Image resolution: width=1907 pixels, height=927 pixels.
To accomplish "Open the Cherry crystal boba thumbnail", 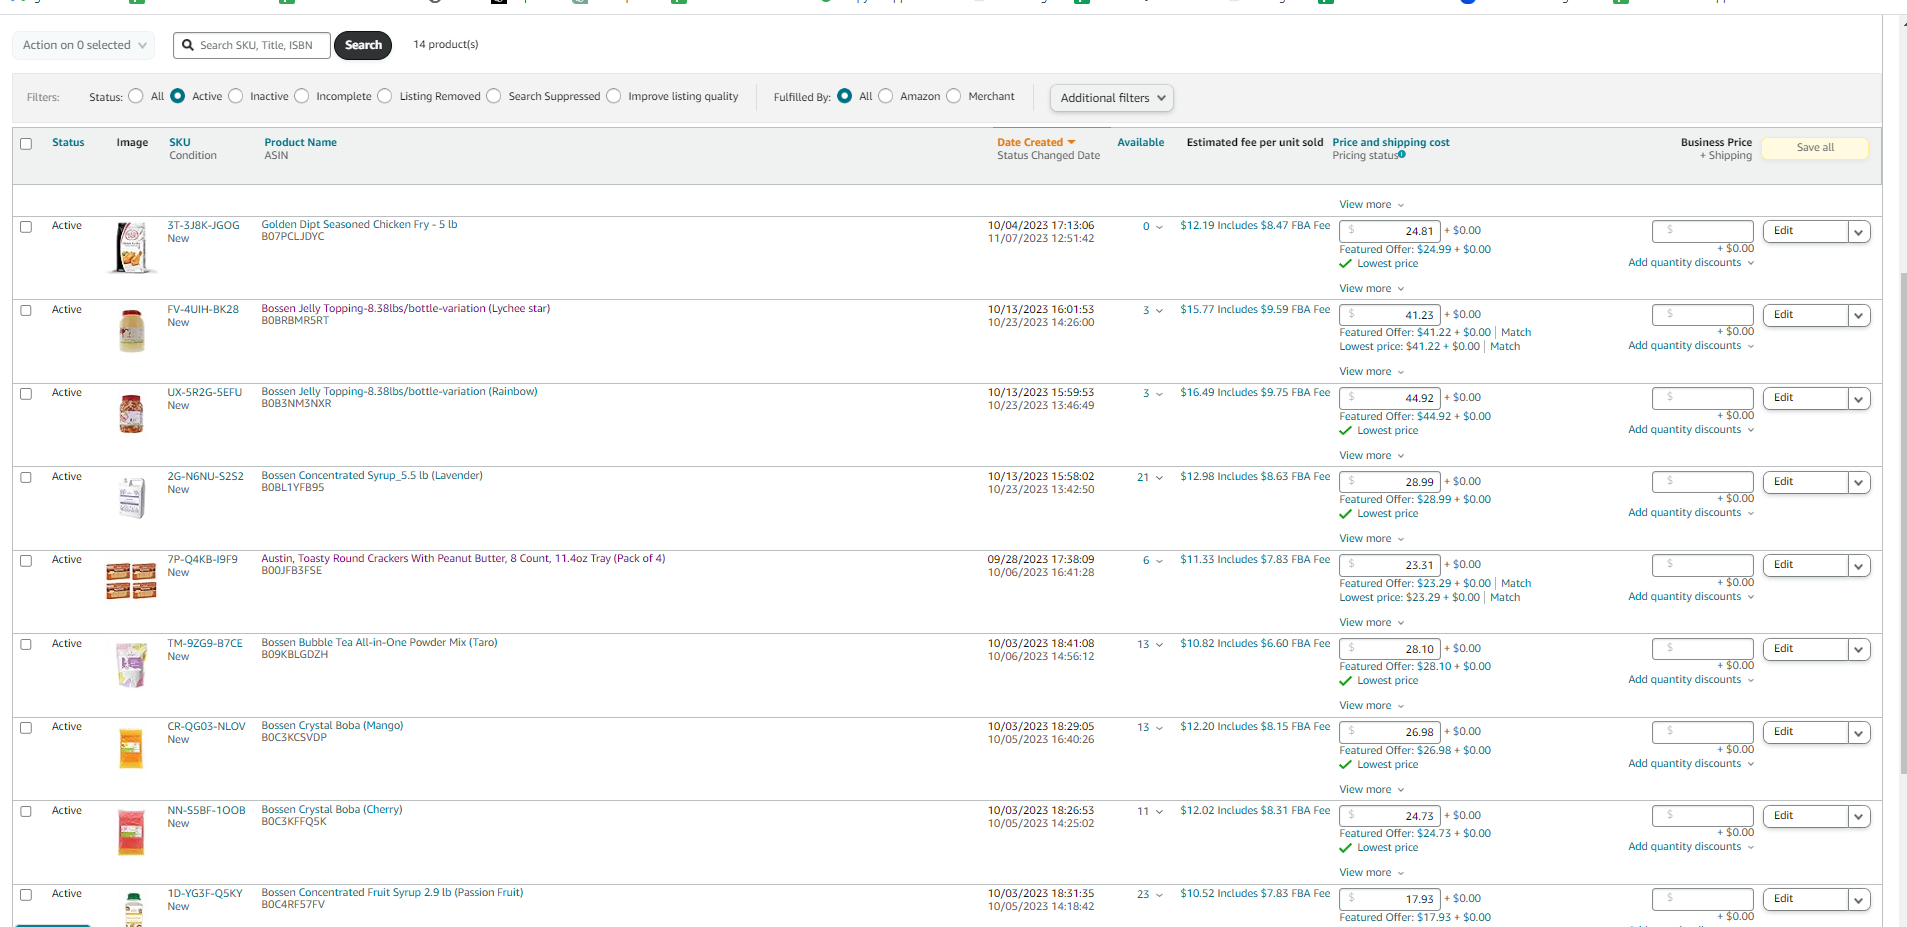I will (131, 832).
